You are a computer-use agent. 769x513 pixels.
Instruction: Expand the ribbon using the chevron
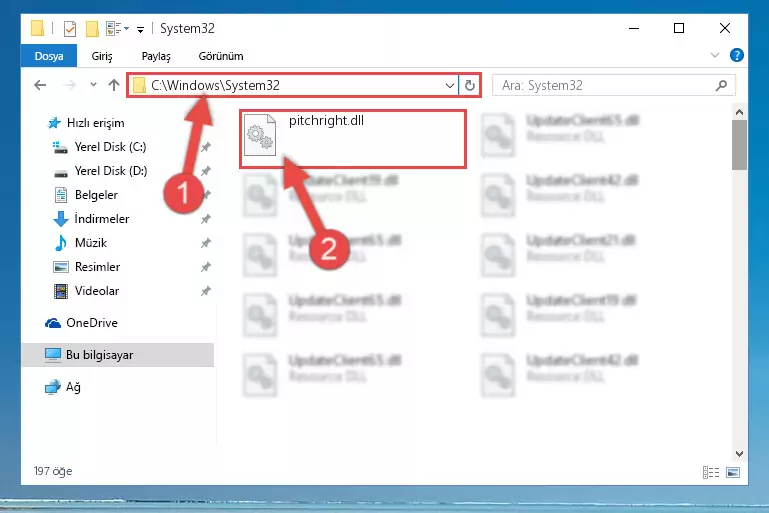click(x=715, y=55)
